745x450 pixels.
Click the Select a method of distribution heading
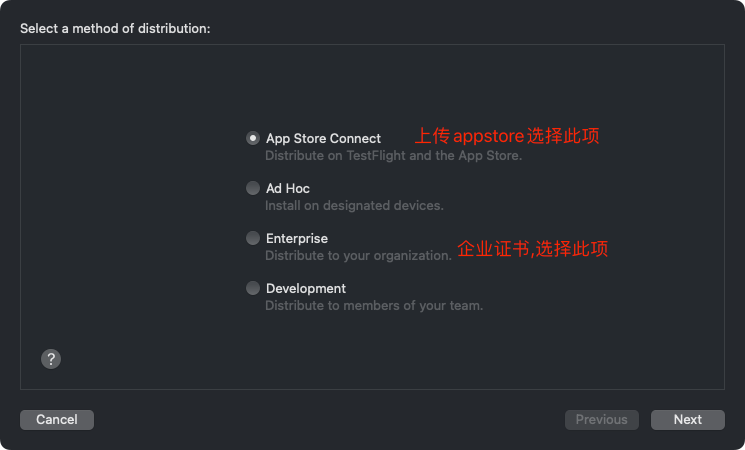point(115,29)
